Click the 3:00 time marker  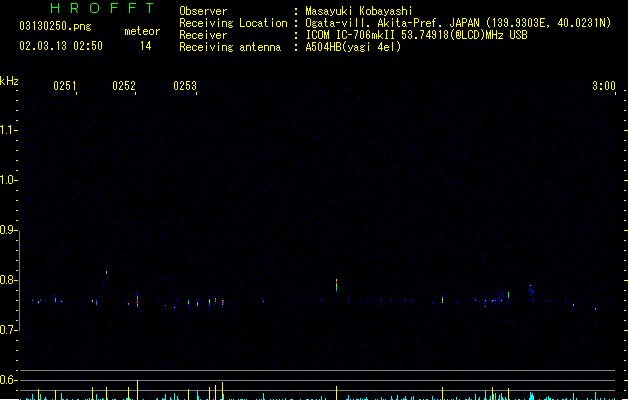click(604, 86)
